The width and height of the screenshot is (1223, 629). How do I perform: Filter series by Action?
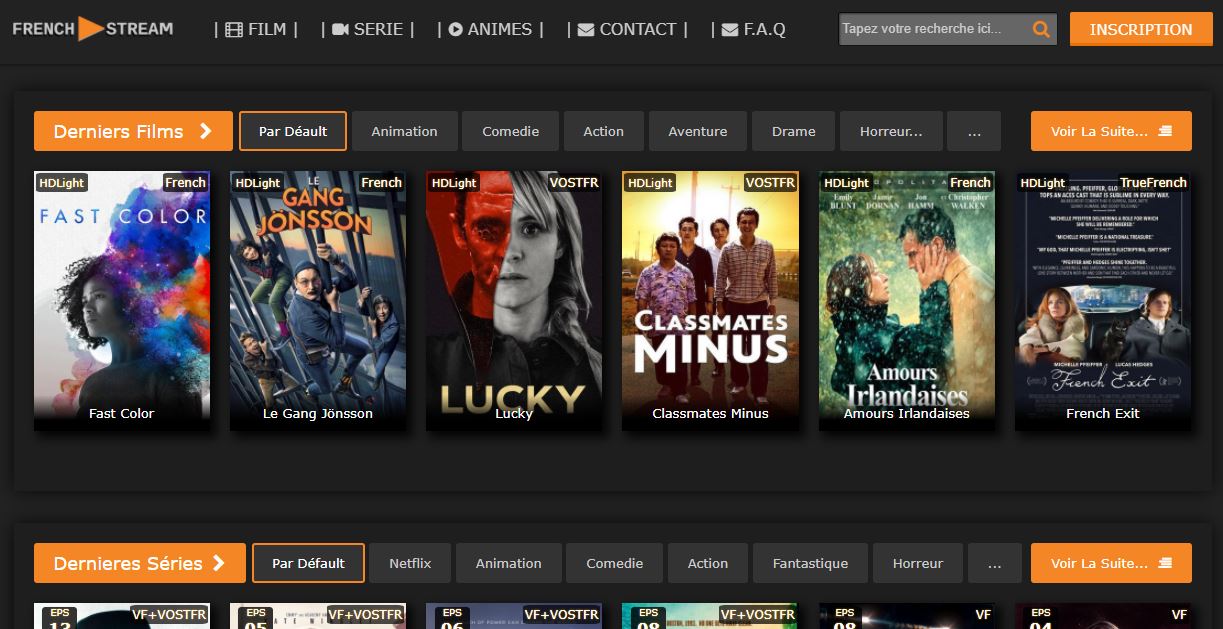pyautogui.click(x=708, y=563)
